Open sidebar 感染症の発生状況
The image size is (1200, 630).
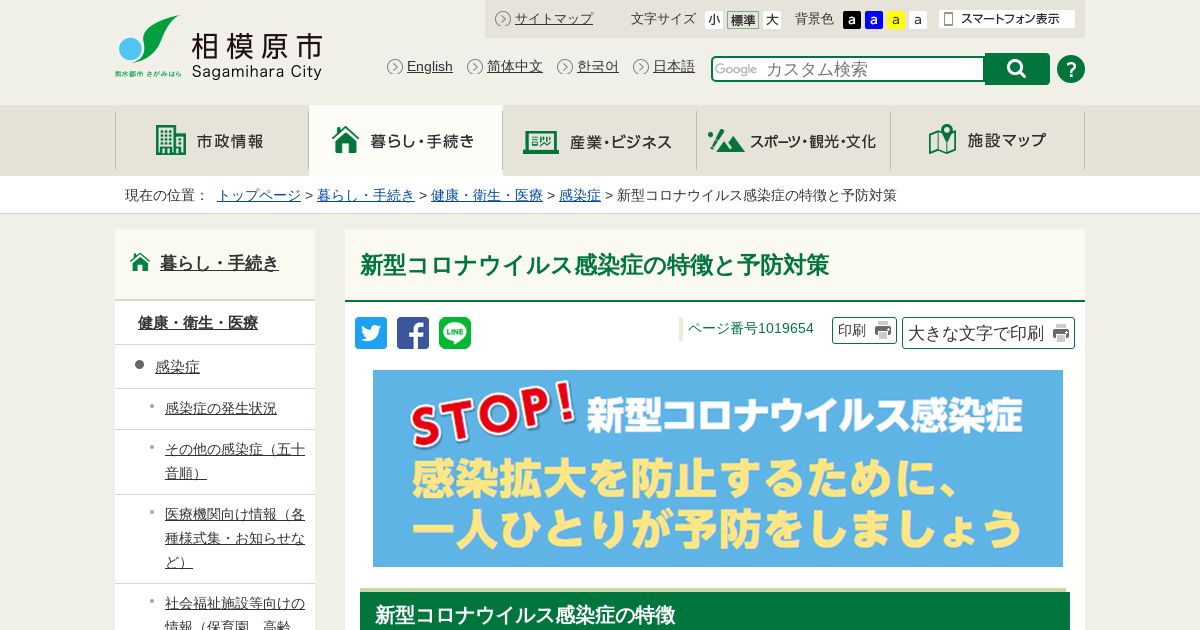pyautogui.click(x=221, y=408)
